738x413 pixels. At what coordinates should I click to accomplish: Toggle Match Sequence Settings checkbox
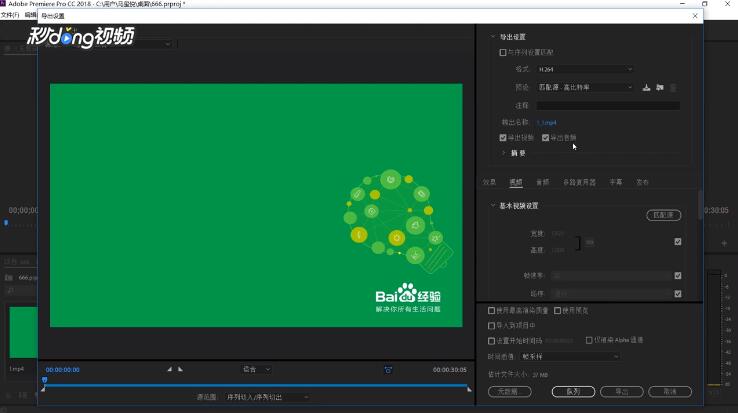pyautogui.click(x=503, y=52)
